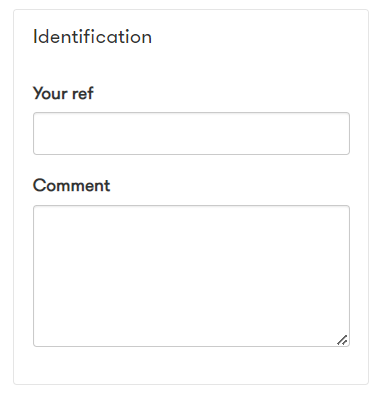Select the resize grip of Comment textarea

[342, 340]
